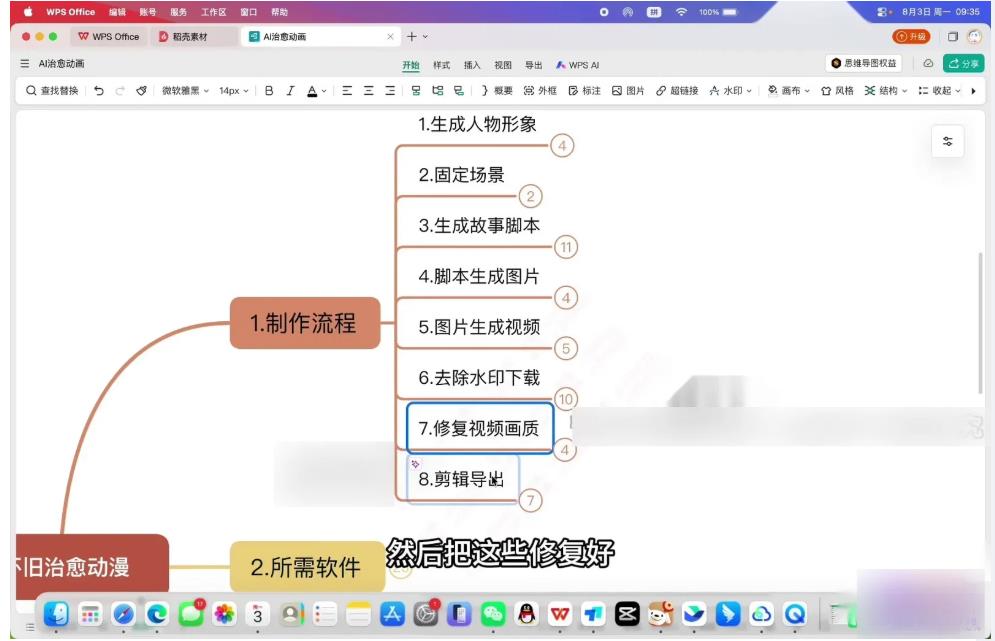This screenshot has height=641, width=995.
Task: Switch to the 导出 ribbon tab
Action: click(534, 65)
